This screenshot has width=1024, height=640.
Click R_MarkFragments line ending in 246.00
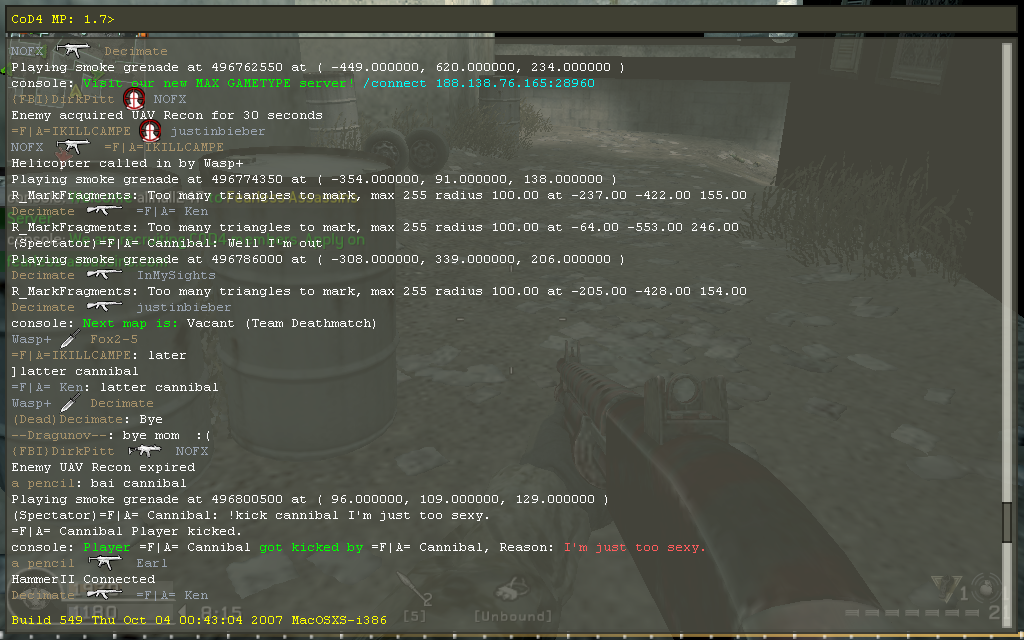(375, 227)
